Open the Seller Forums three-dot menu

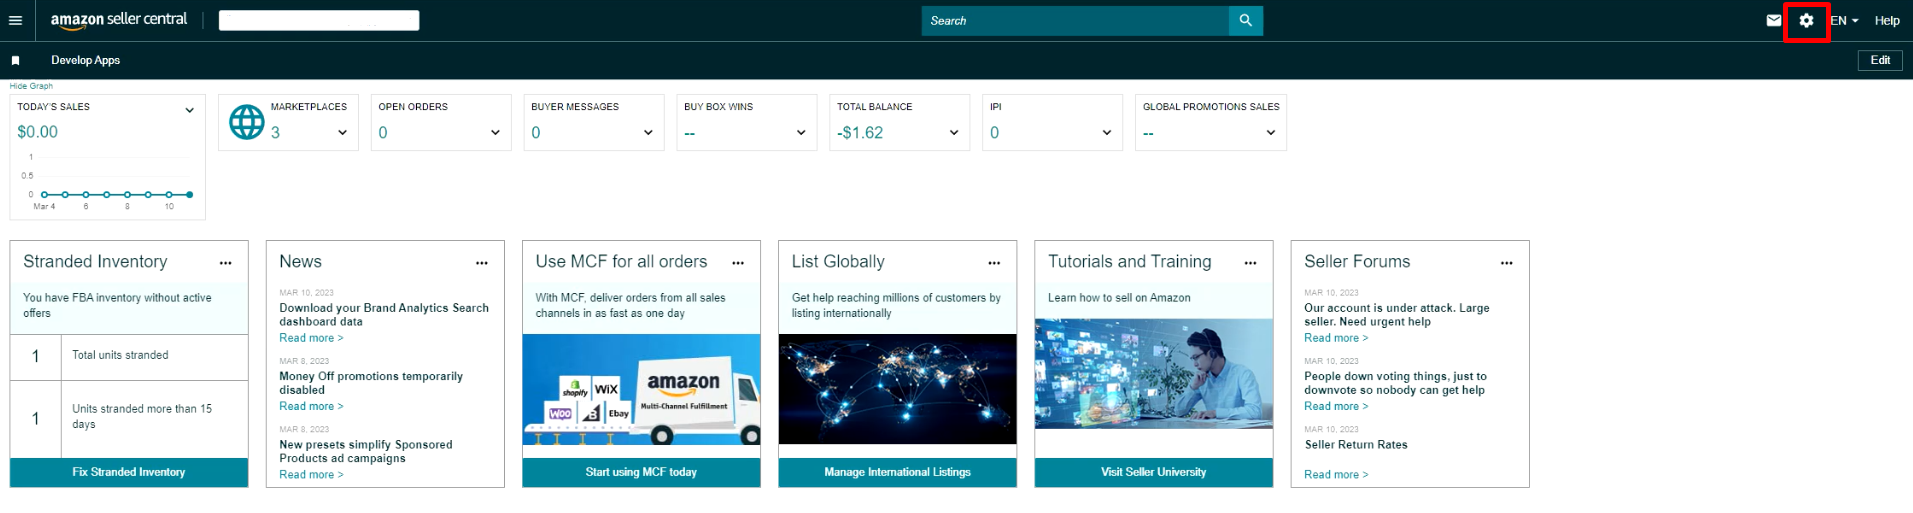coord(1506,263)
